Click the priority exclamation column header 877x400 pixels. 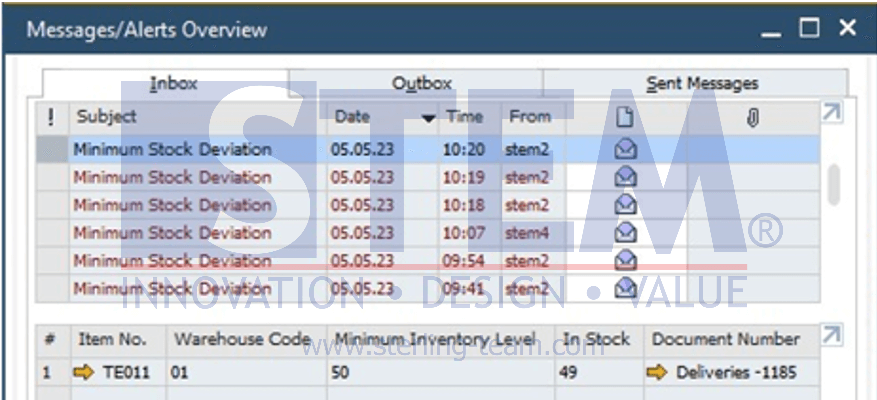coord(51,117)
